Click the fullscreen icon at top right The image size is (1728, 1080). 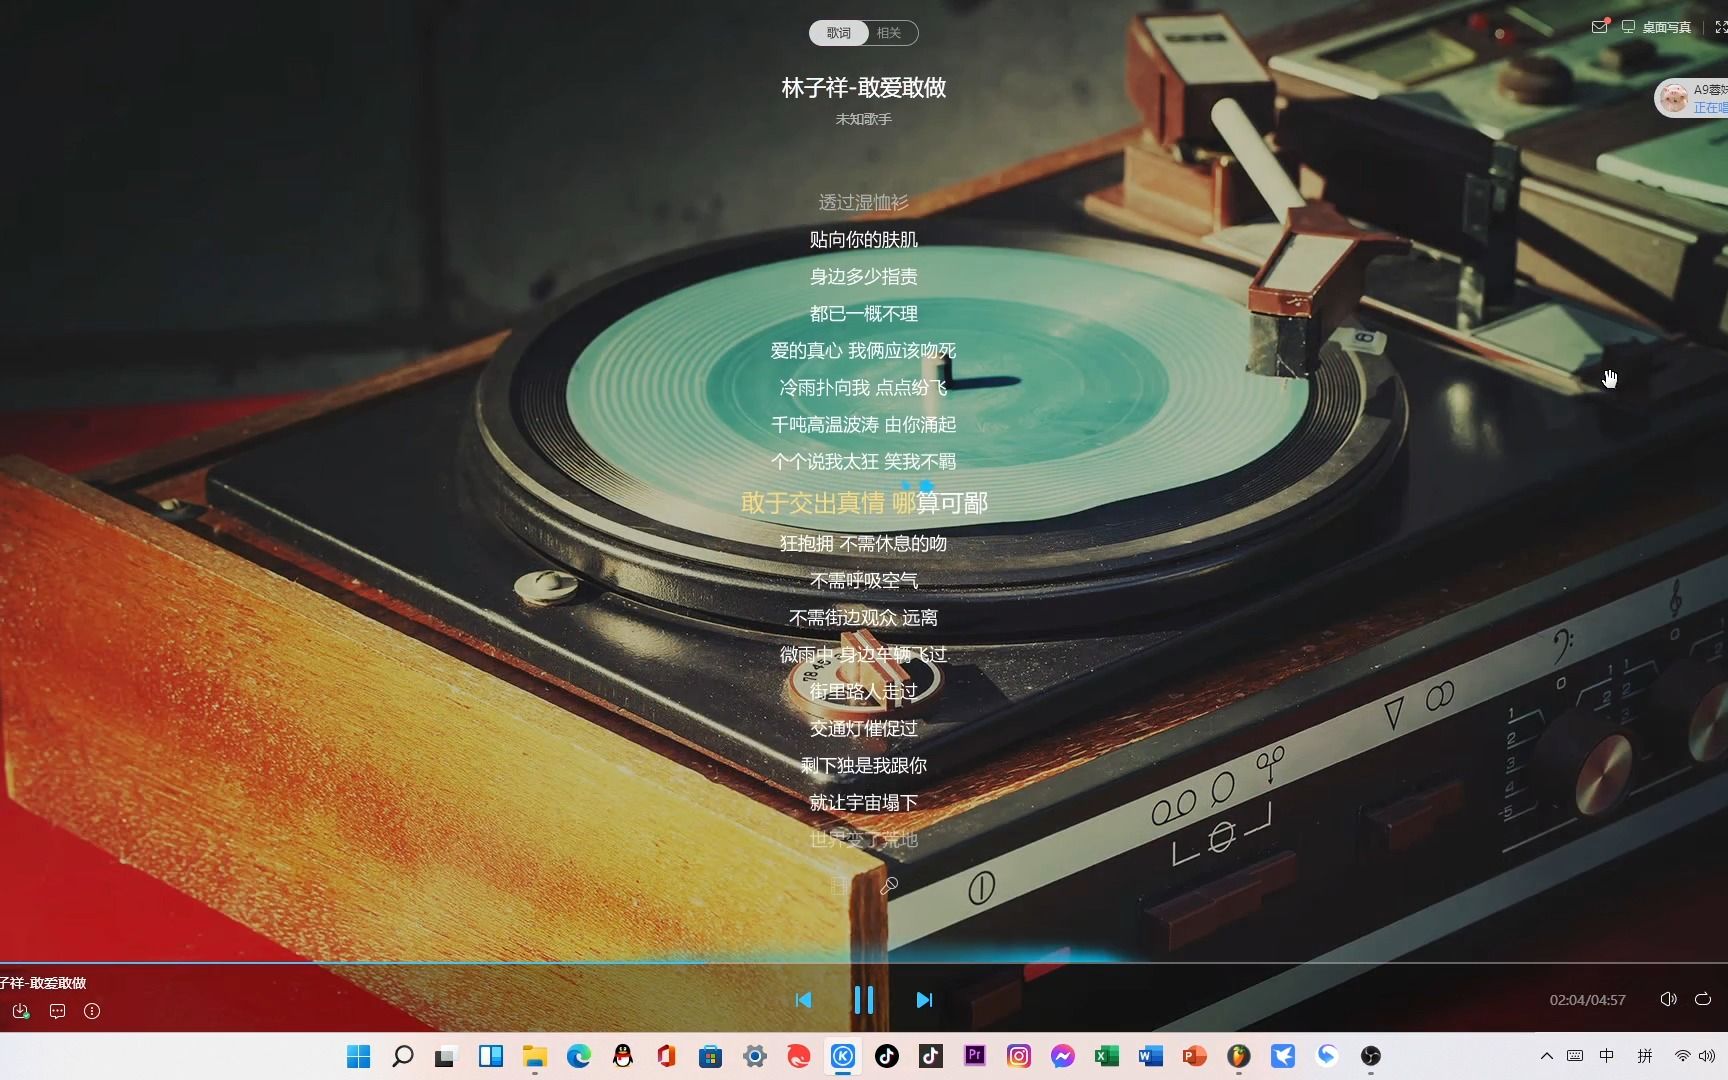click(x=1720, y=27)
